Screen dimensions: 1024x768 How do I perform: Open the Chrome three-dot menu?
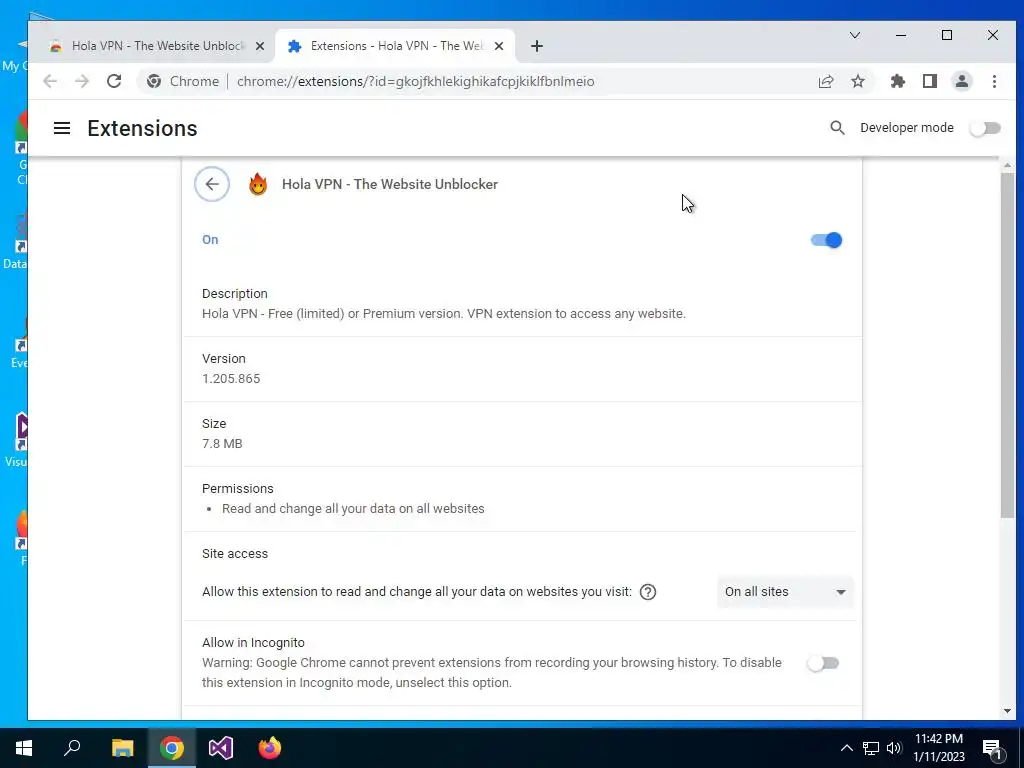pyautogui.click(x=994, y=81)
